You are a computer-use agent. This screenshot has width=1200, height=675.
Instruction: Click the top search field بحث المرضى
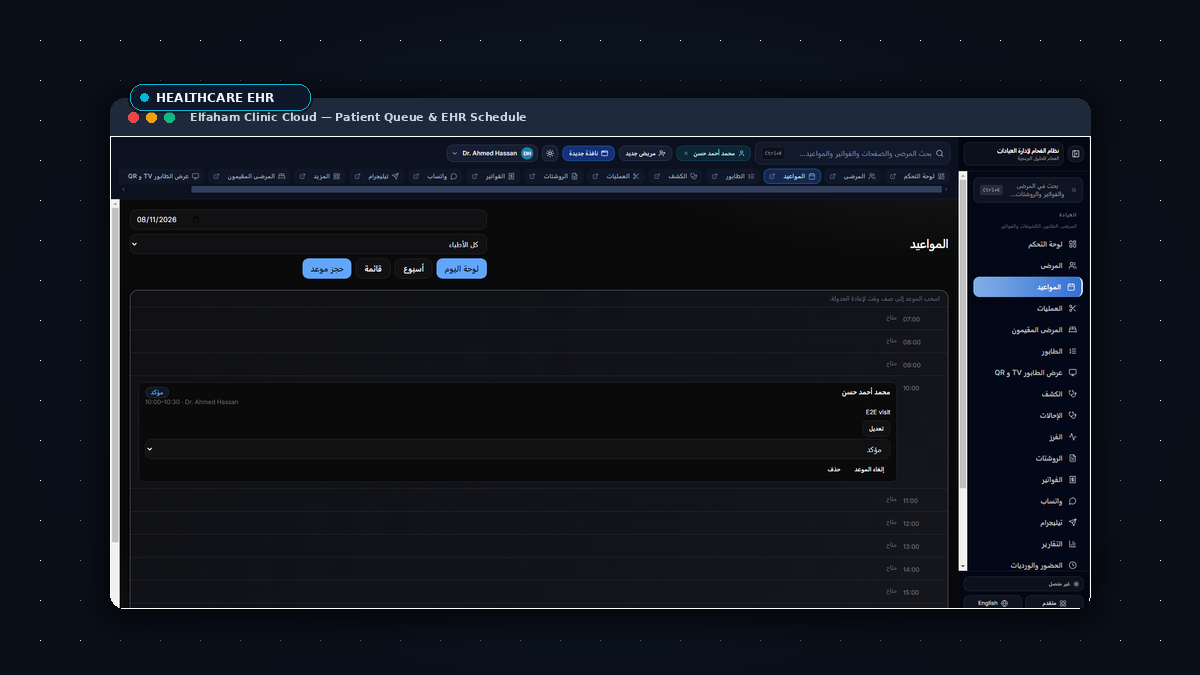pyautogui.click(x=853, y=153)
